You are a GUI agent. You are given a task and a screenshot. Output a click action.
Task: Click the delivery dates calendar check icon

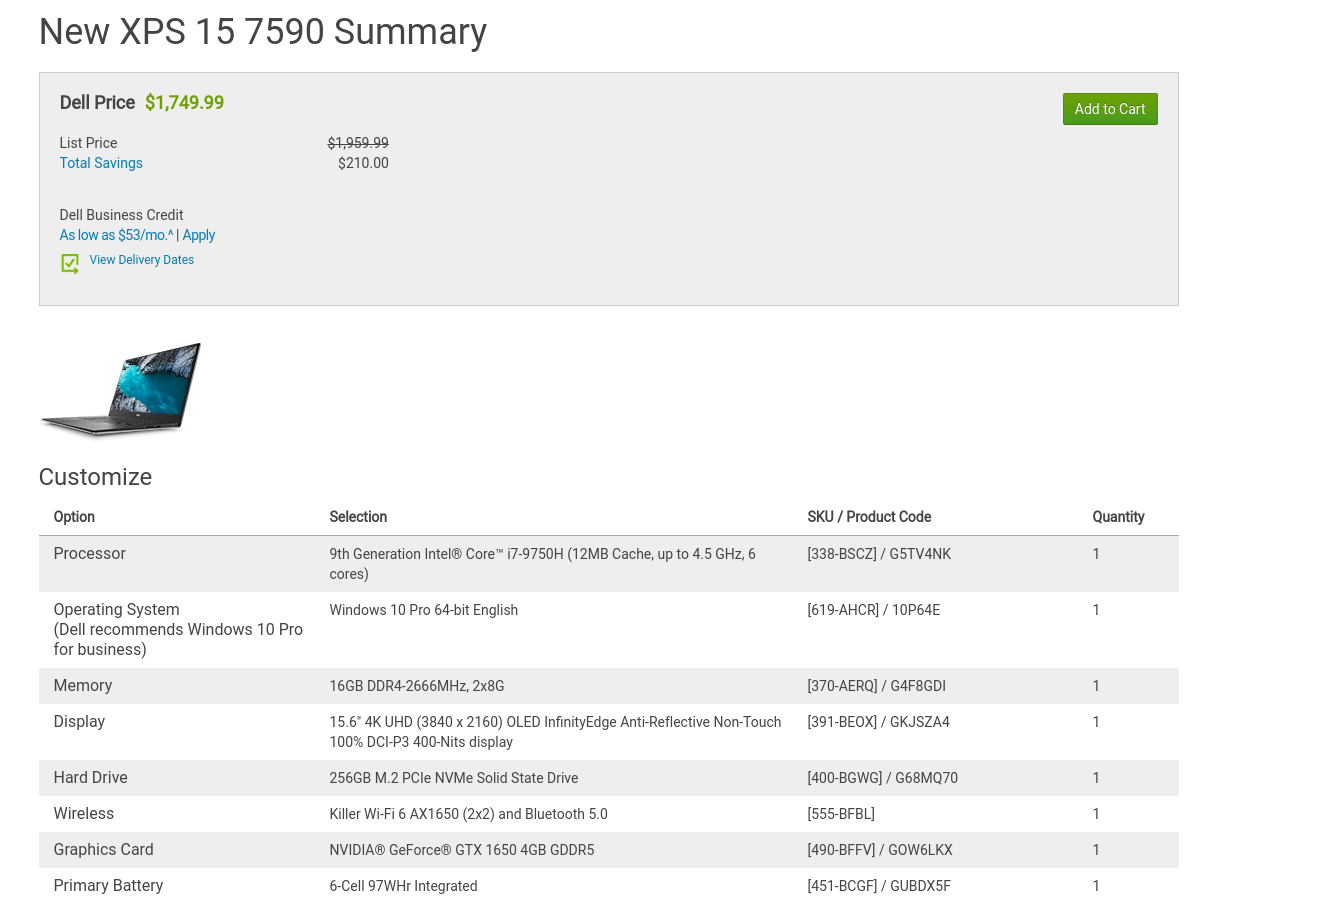click(70, 263)
